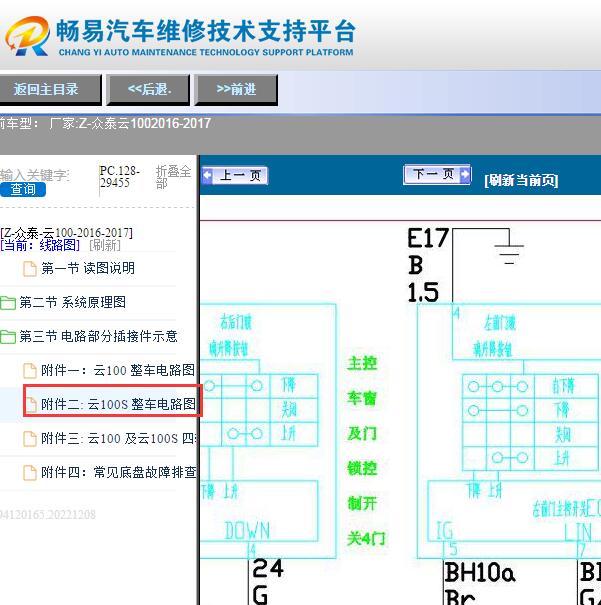Open 第一节 读图说明 document
Image resolution: width=601 pixels, height=605 pixels.
click(x=88, y=268)
